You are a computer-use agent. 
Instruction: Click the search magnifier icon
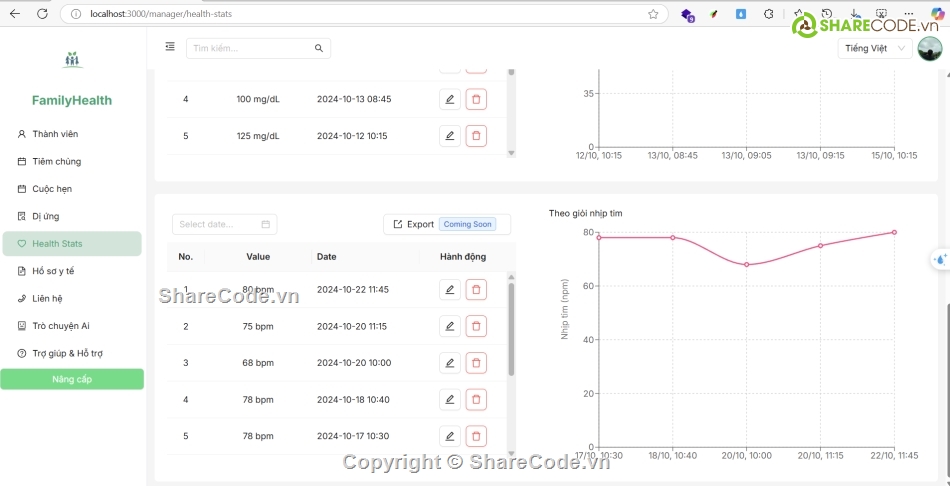[x=319, y=48]
